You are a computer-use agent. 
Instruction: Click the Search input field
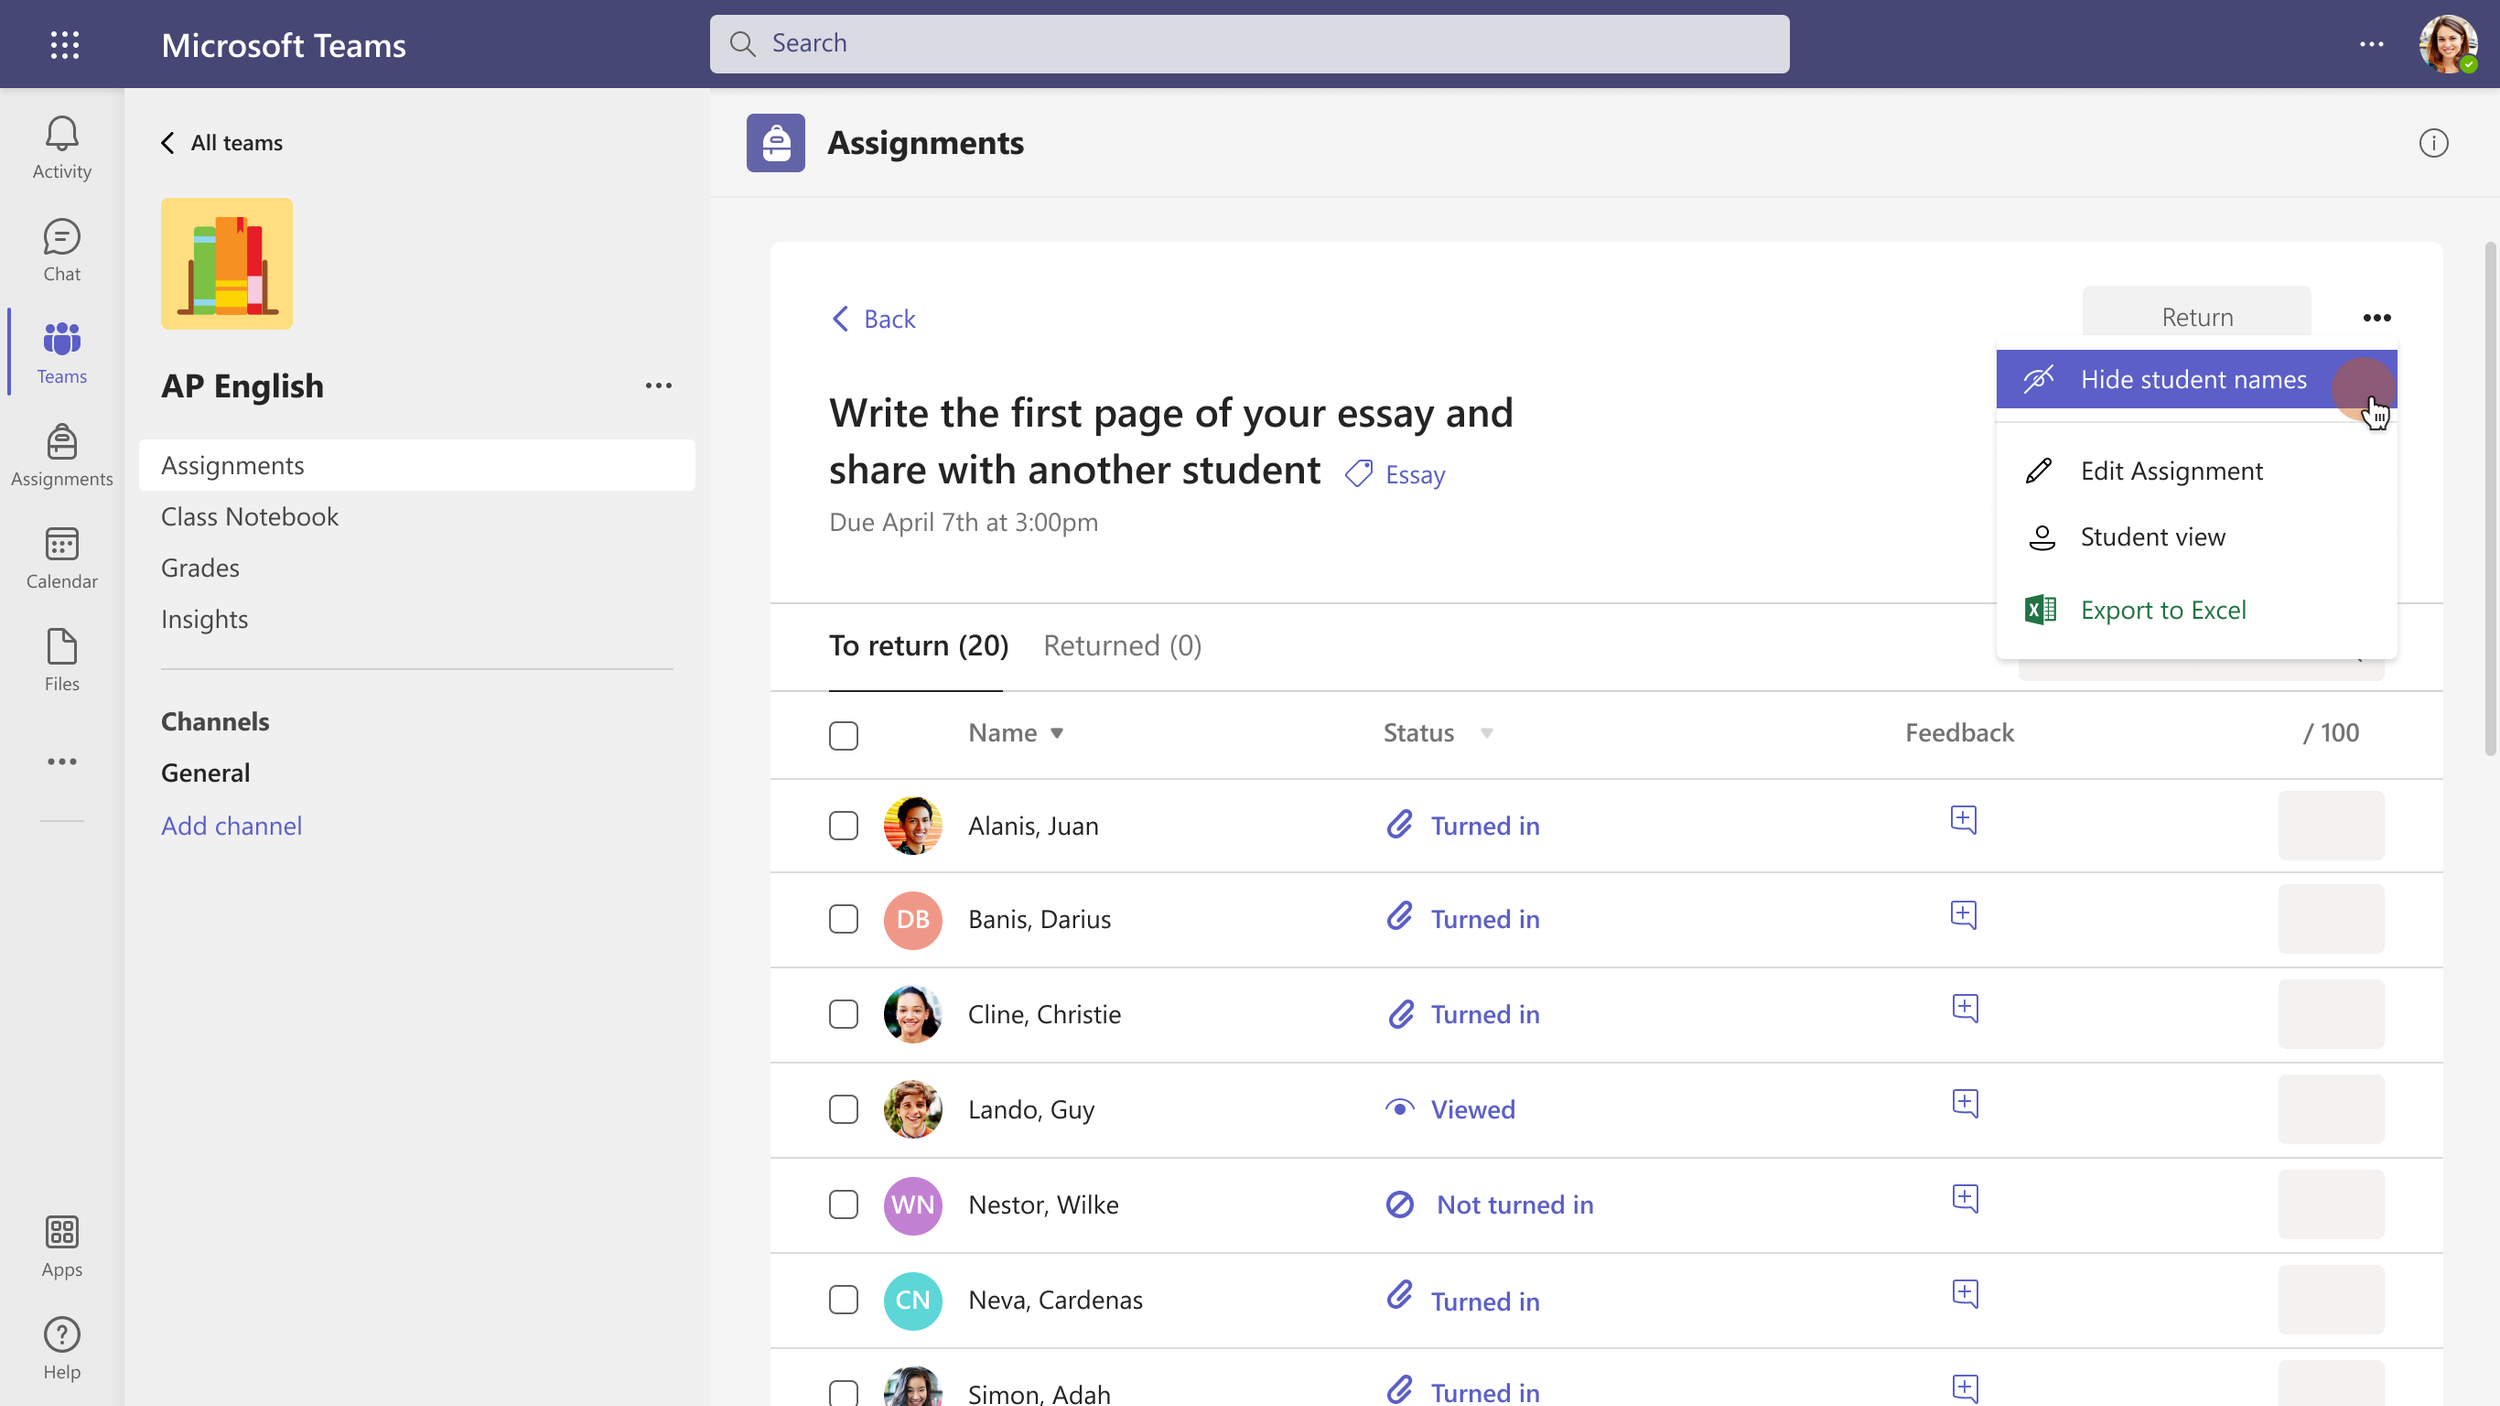(x=1250, y=44)
